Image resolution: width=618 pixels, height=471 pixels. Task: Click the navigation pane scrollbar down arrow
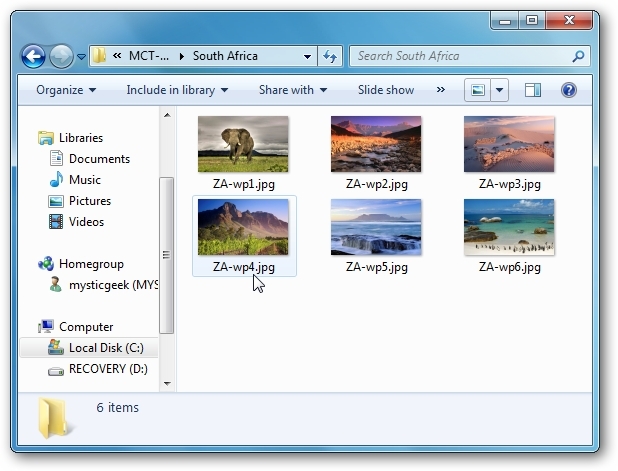point(167,384)
